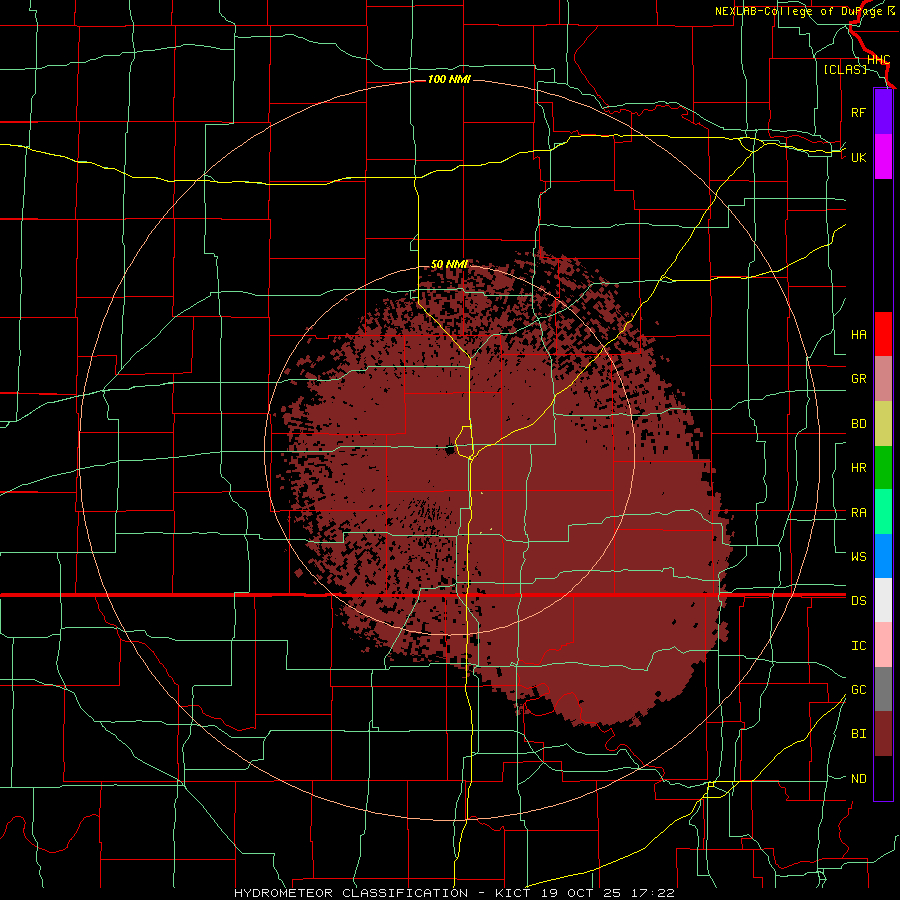Click the RF legend label

[x=858, y=112]
